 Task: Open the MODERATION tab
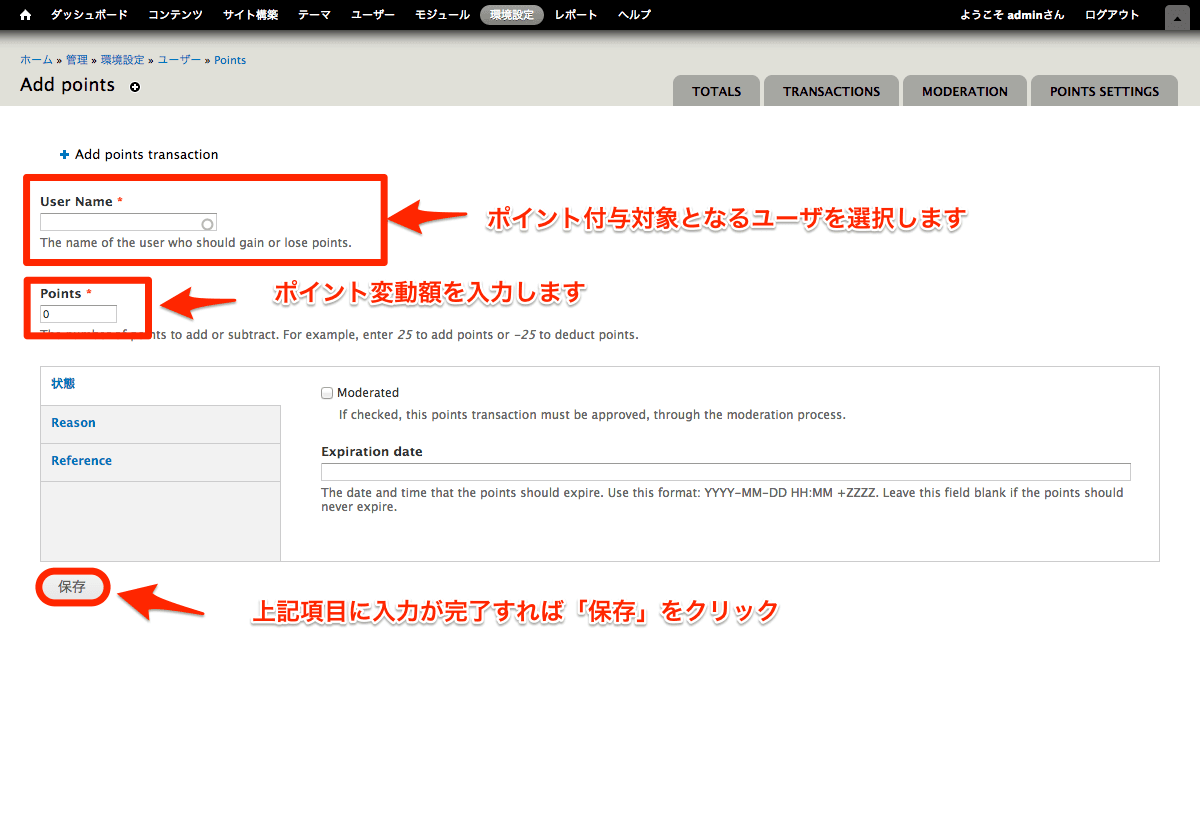pos(964,91)
